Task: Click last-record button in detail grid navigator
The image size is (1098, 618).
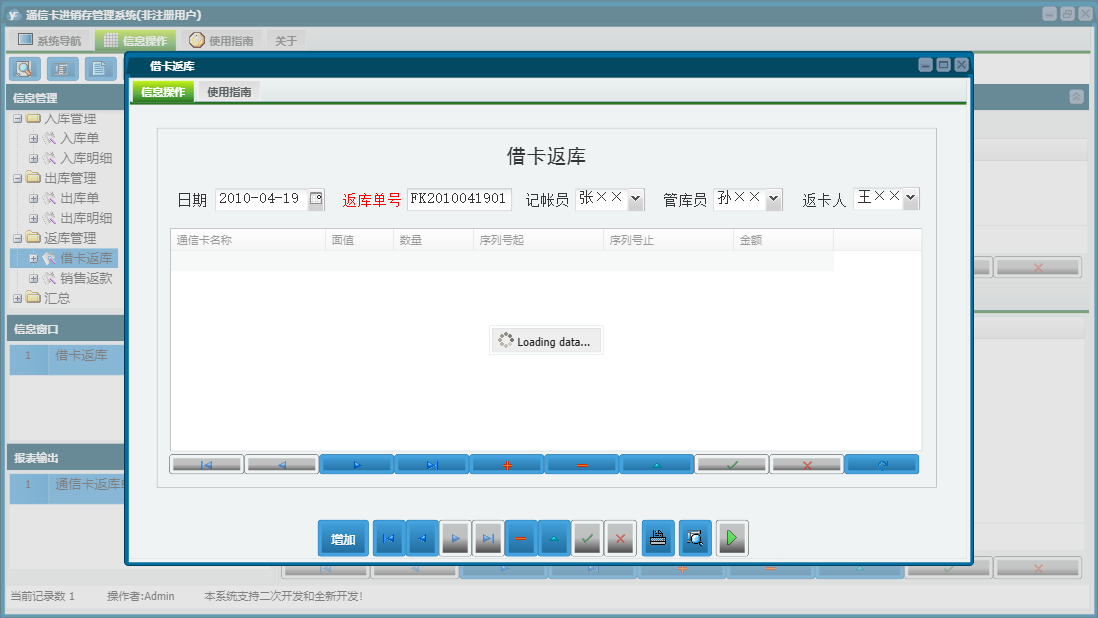Action: (431, 465)
